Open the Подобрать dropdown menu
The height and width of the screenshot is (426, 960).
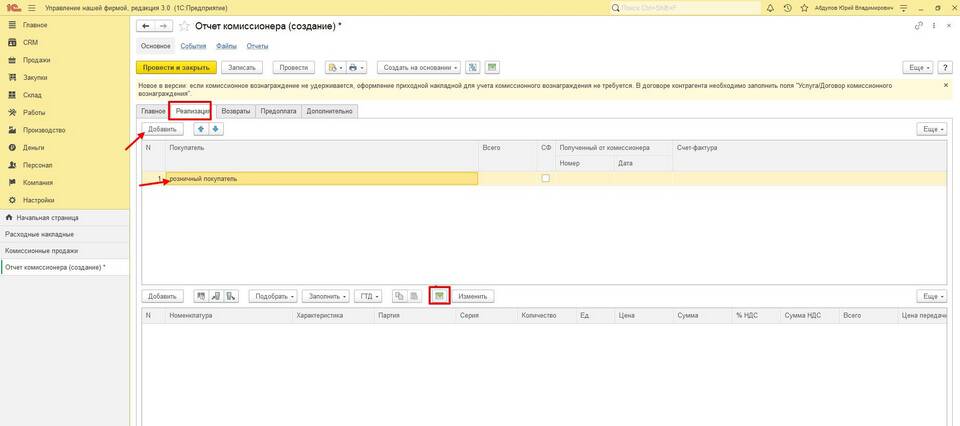point(275,296)
